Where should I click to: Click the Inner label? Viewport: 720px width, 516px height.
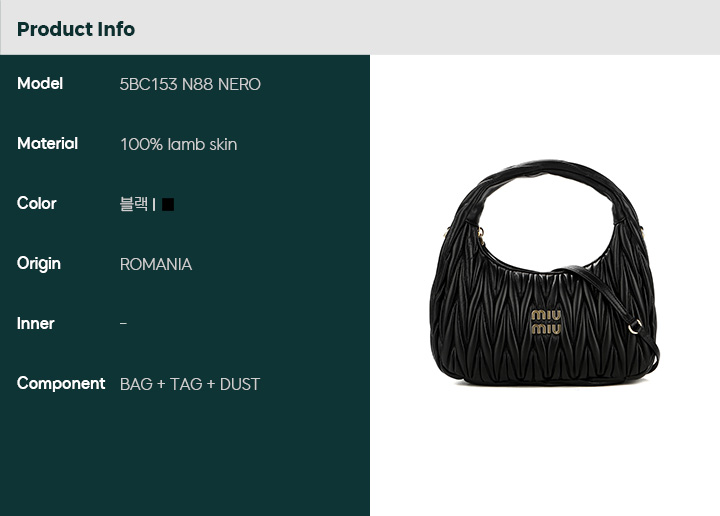(x=35, y=323)
